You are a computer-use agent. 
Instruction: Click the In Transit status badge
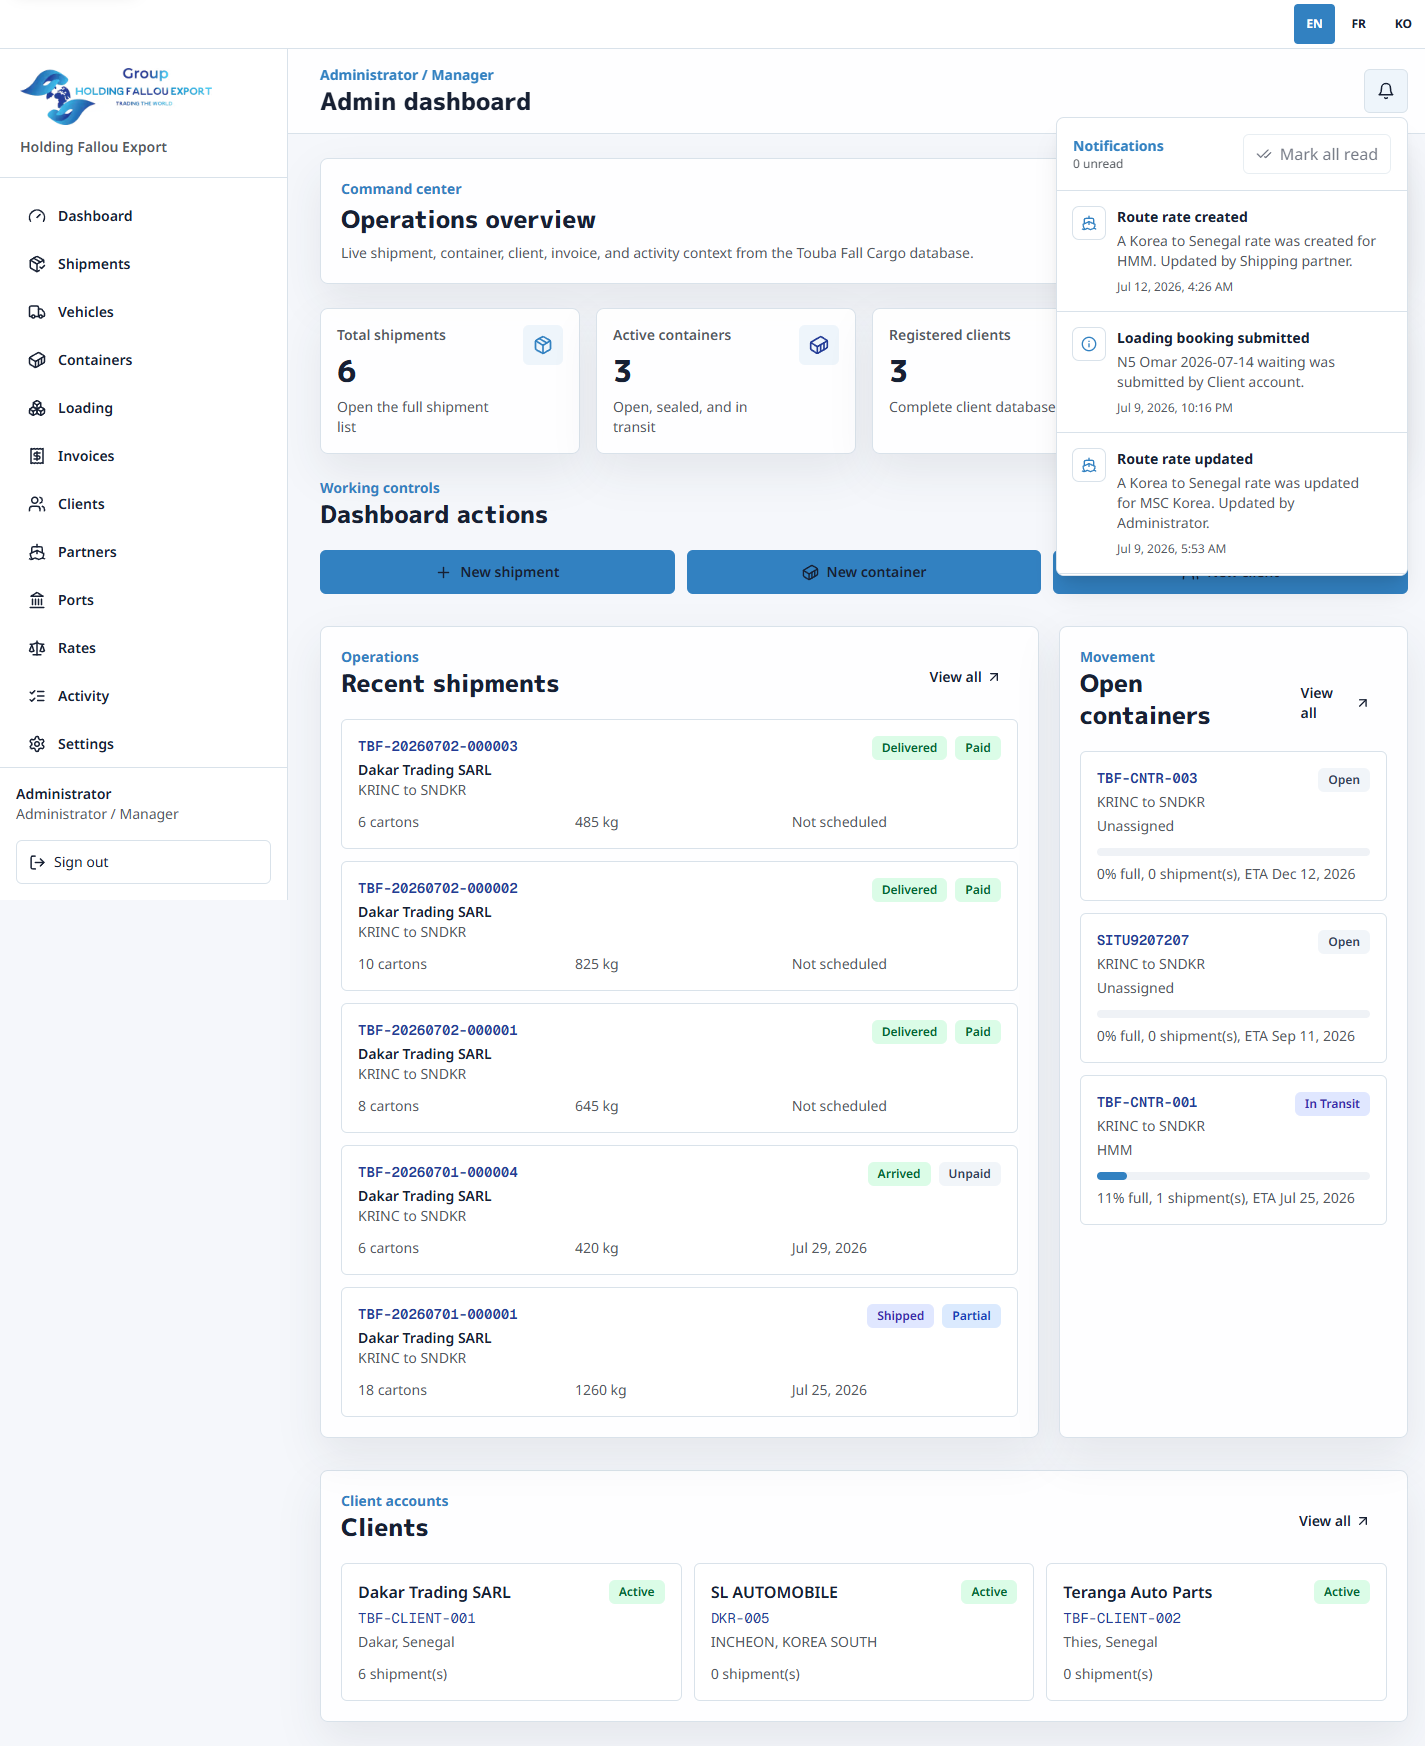[1332, 1104]
